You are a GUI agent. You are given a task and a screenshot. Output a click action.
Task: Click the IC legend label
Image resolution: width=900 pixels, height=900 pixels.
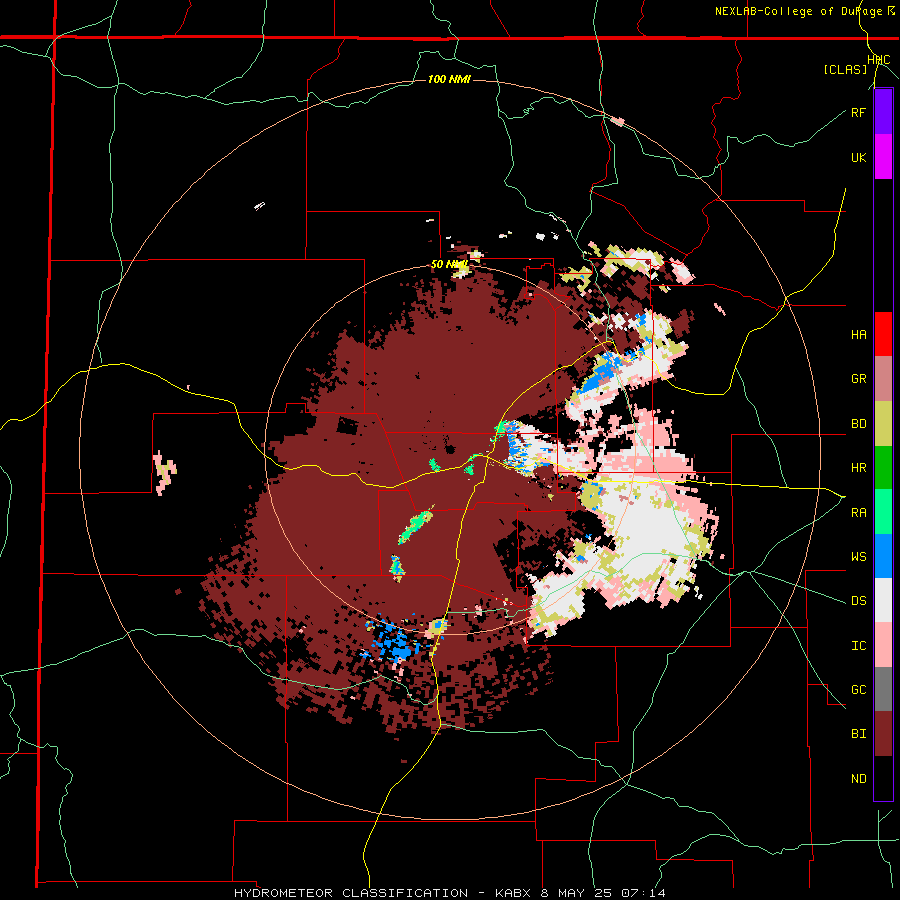858,646
